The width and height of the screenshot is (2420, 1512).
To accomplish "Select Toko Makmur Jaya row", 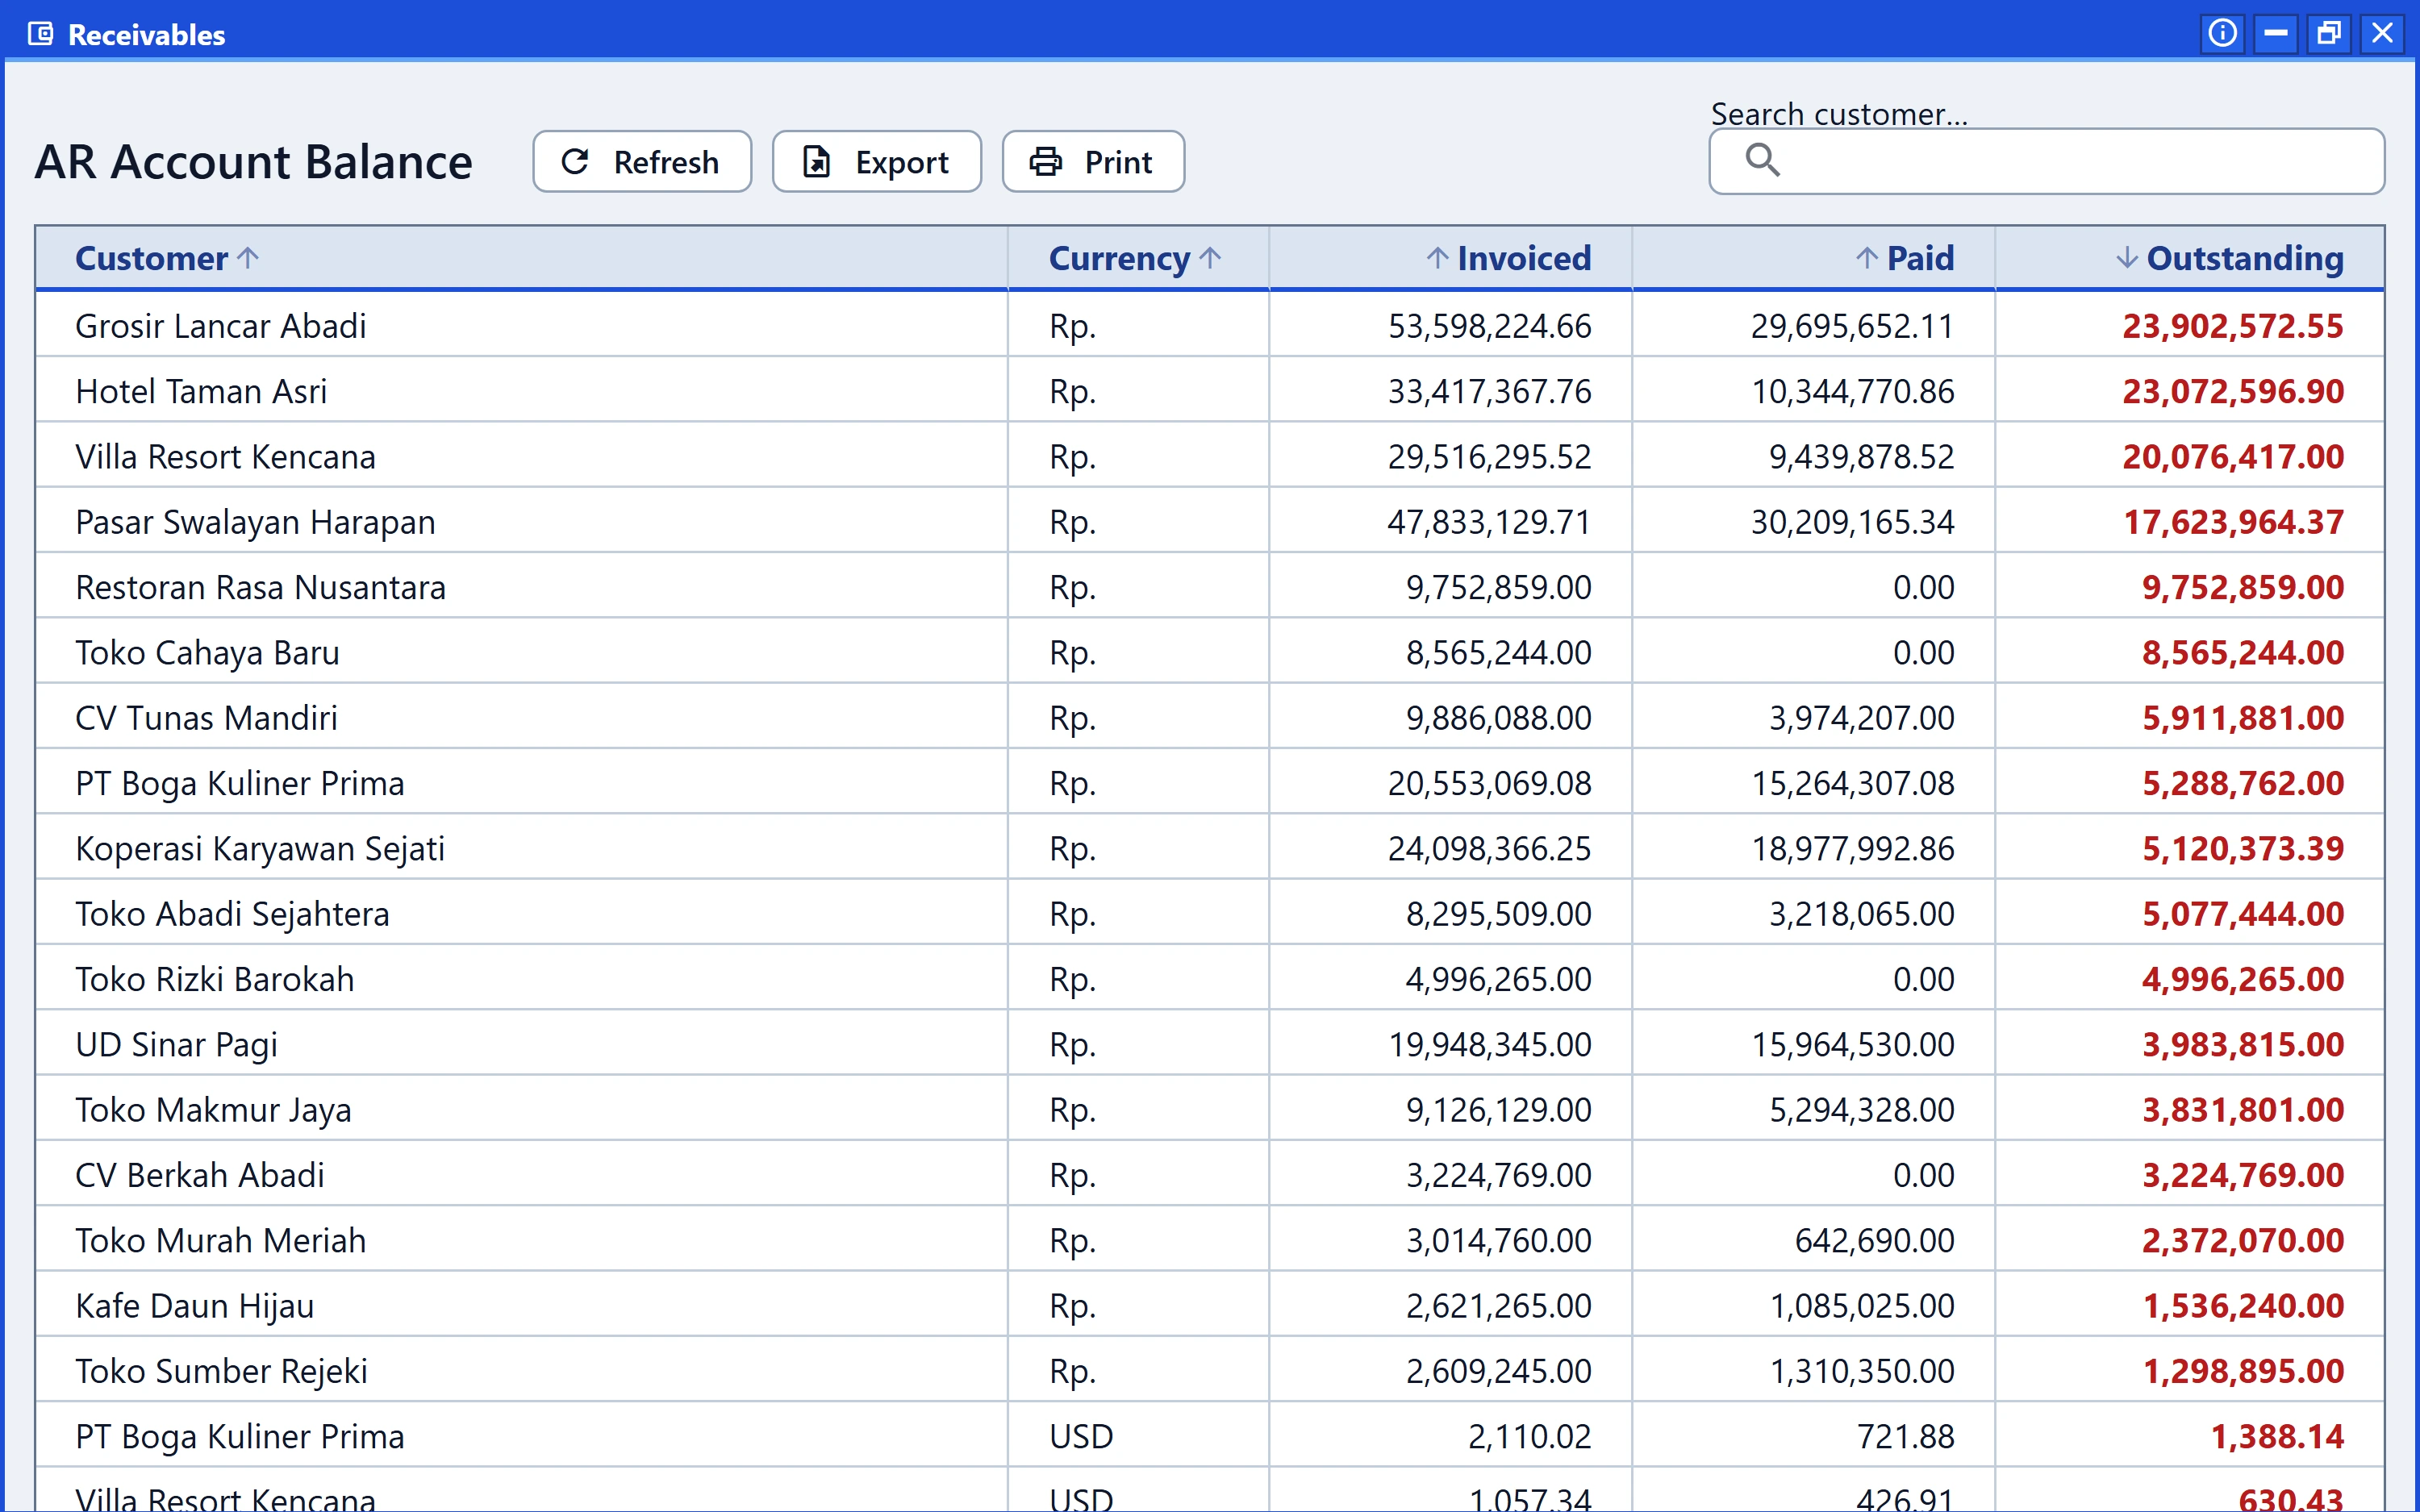I will (x=1210, y=1110).
